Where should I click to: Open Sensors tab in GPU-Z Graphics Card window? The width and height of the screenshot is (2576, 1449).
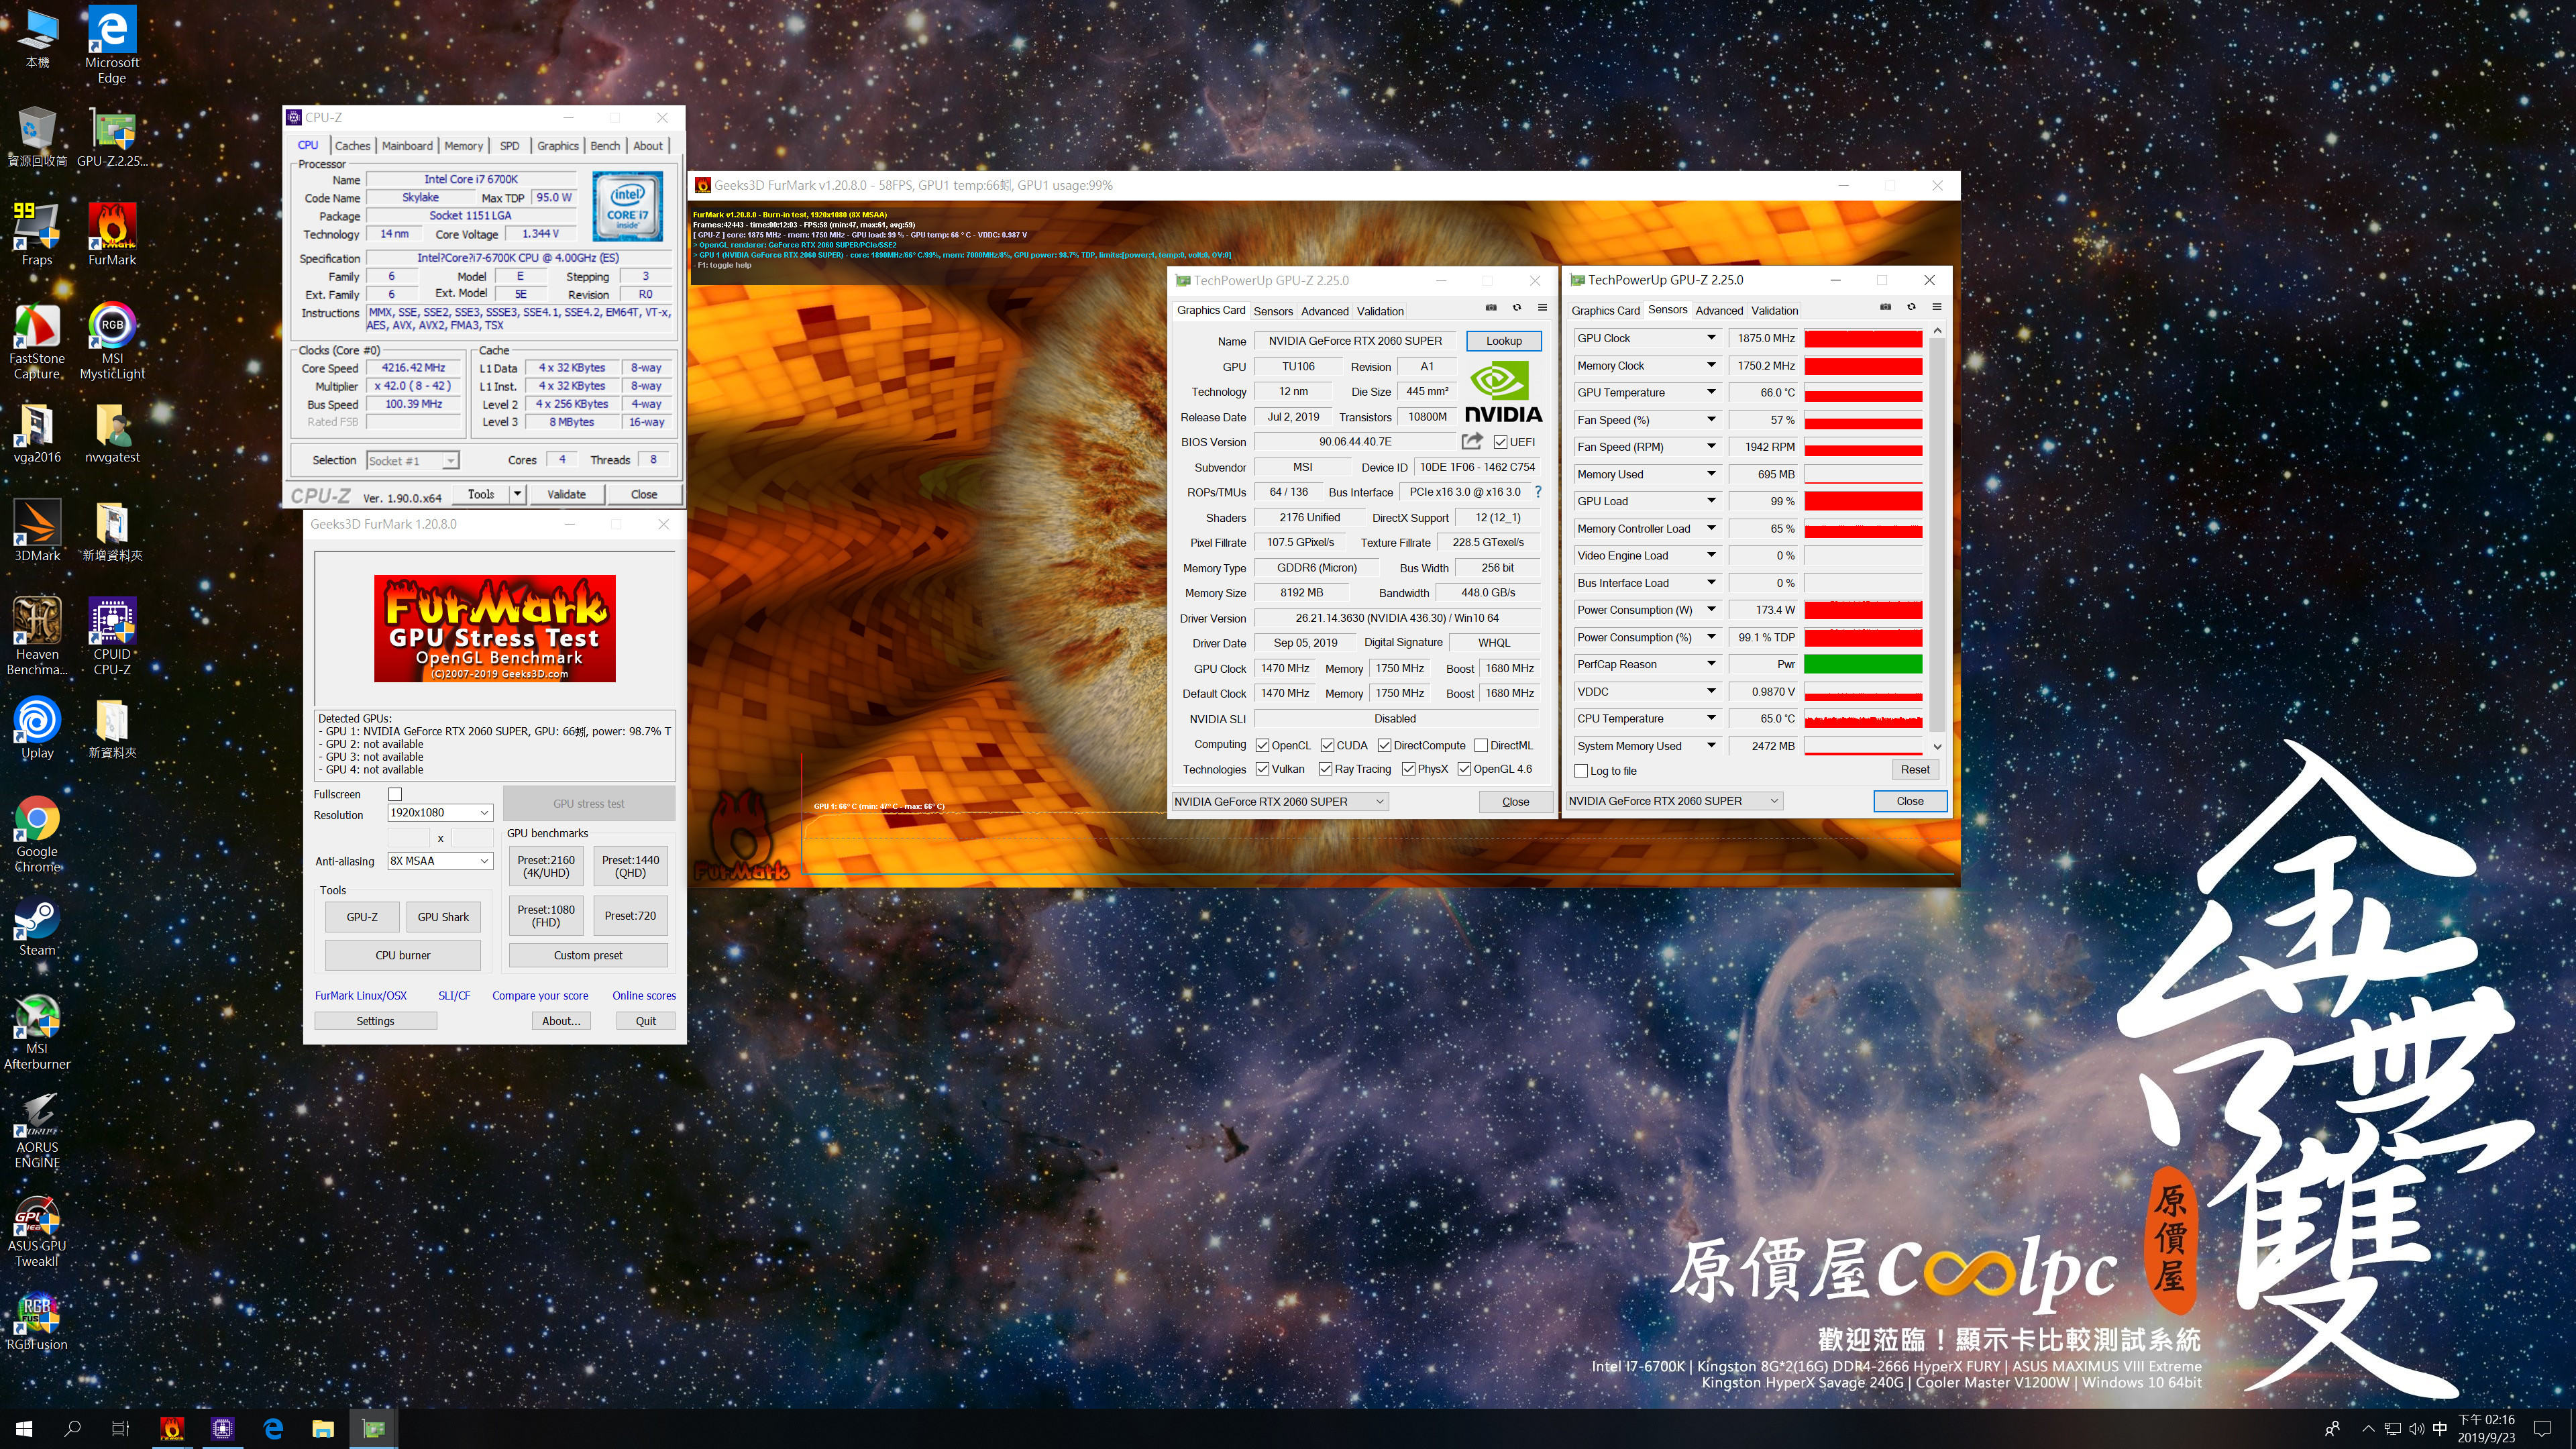1273,311
